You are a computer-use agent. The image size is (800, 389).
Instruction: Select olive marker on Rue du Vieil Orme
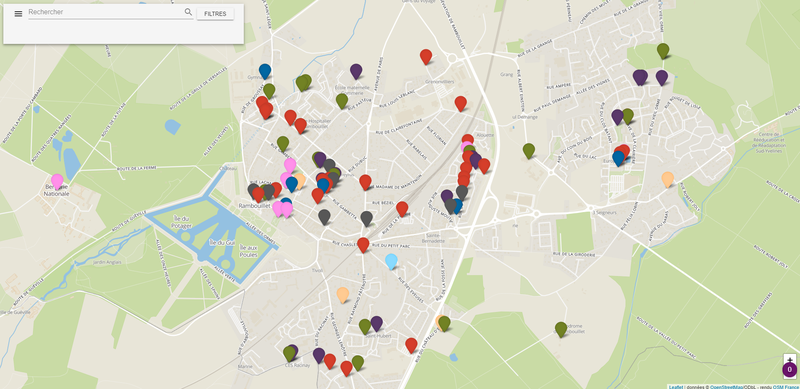click(663, 51)
